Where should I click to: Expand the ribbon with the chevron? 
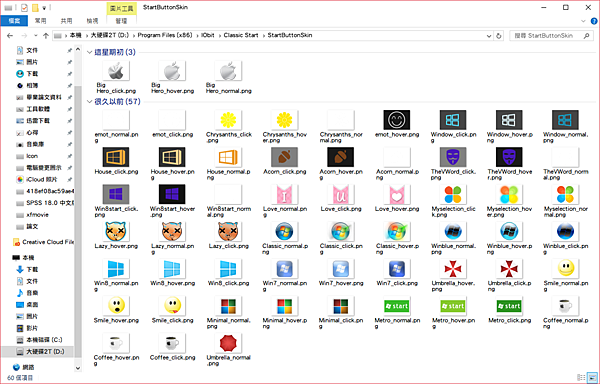[x=583, y=21]
